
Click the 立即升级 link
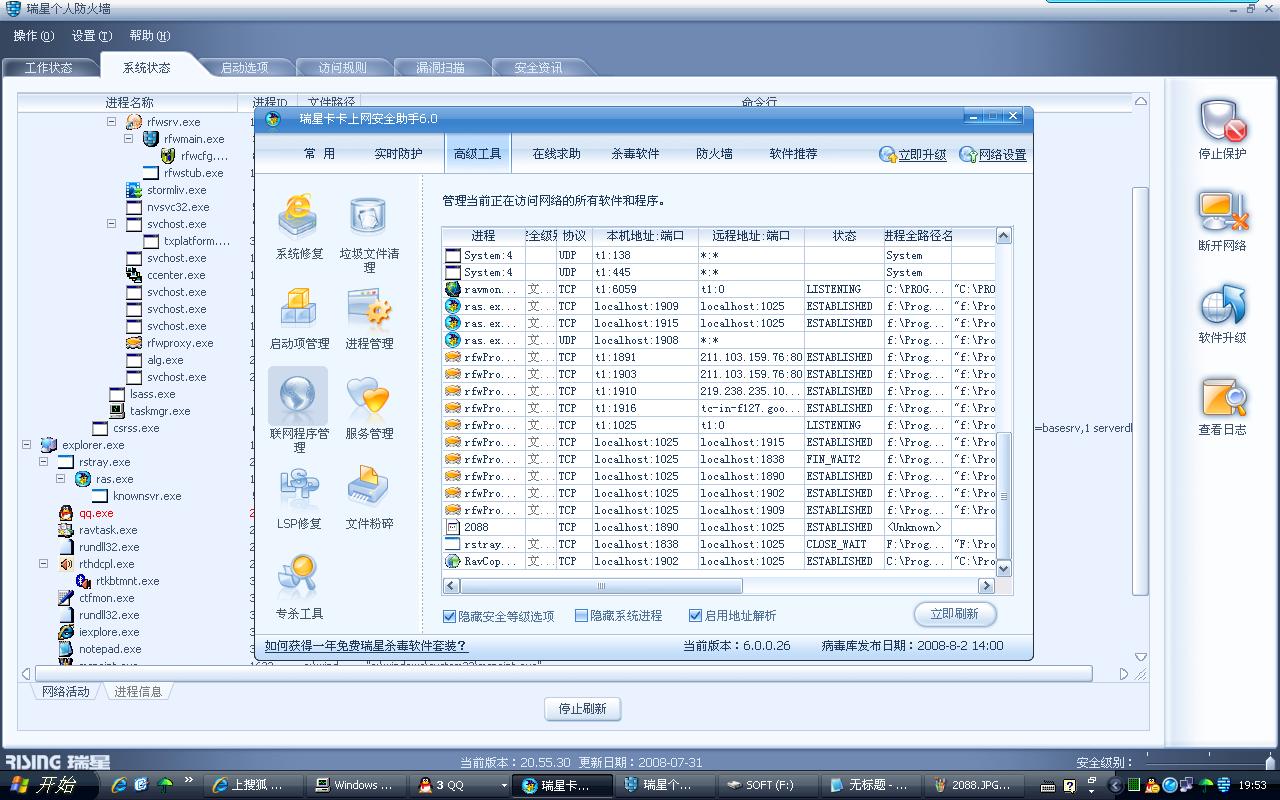click(912, 155)
